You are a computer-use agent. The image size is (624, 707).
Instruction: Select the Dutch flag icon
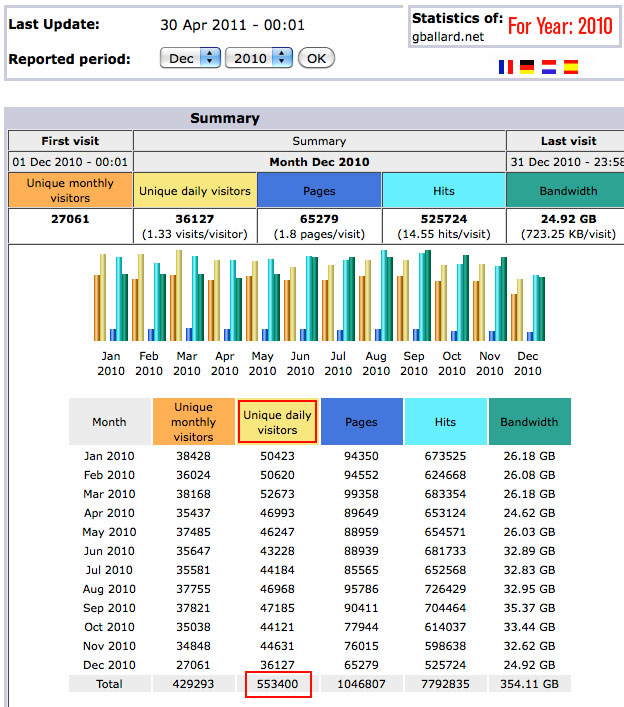[548, 68]
